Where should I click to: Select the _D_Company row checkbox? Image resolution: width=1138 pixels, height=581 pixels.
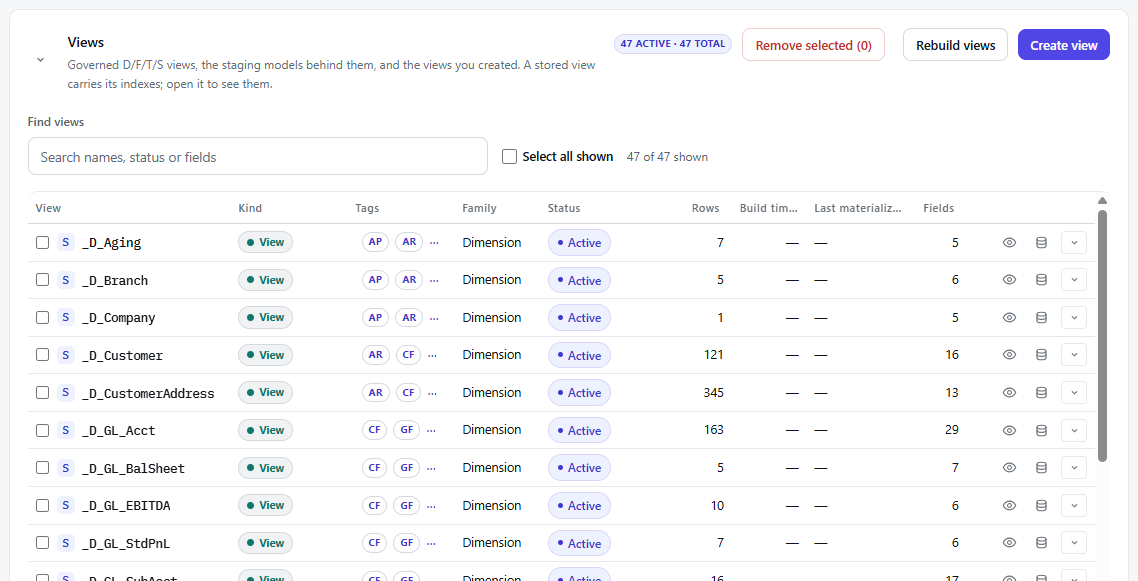(43, 317)
